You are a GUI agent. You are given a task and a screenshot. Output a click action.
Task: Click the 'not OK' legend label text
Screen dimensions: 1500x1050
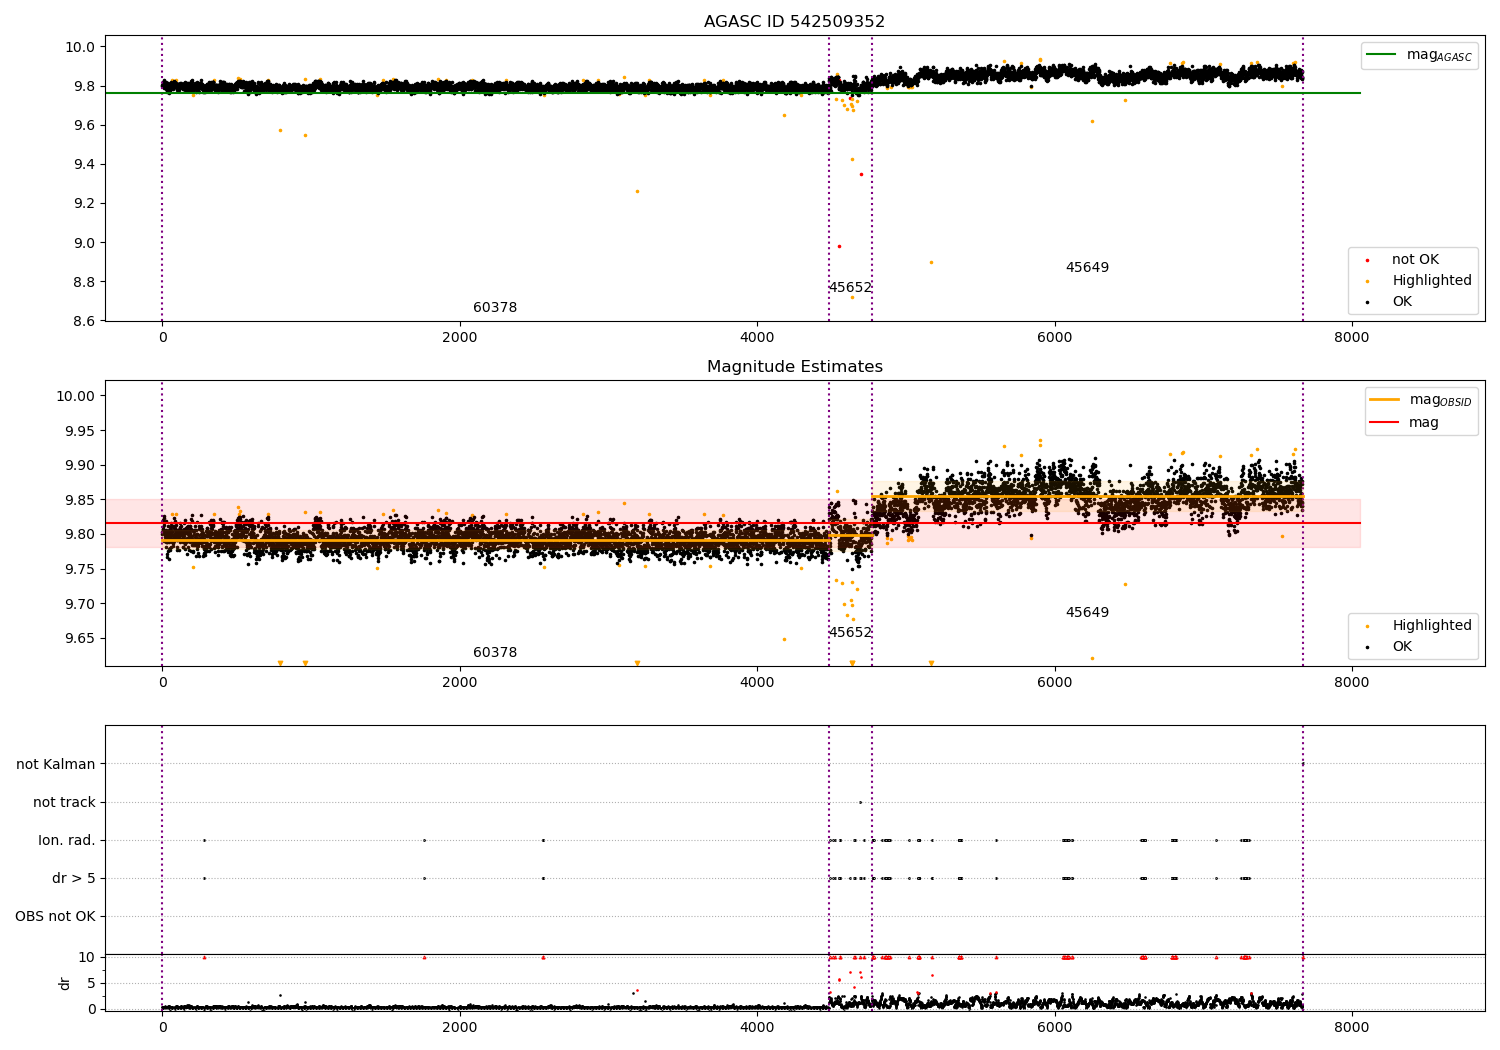point(1415,260)
